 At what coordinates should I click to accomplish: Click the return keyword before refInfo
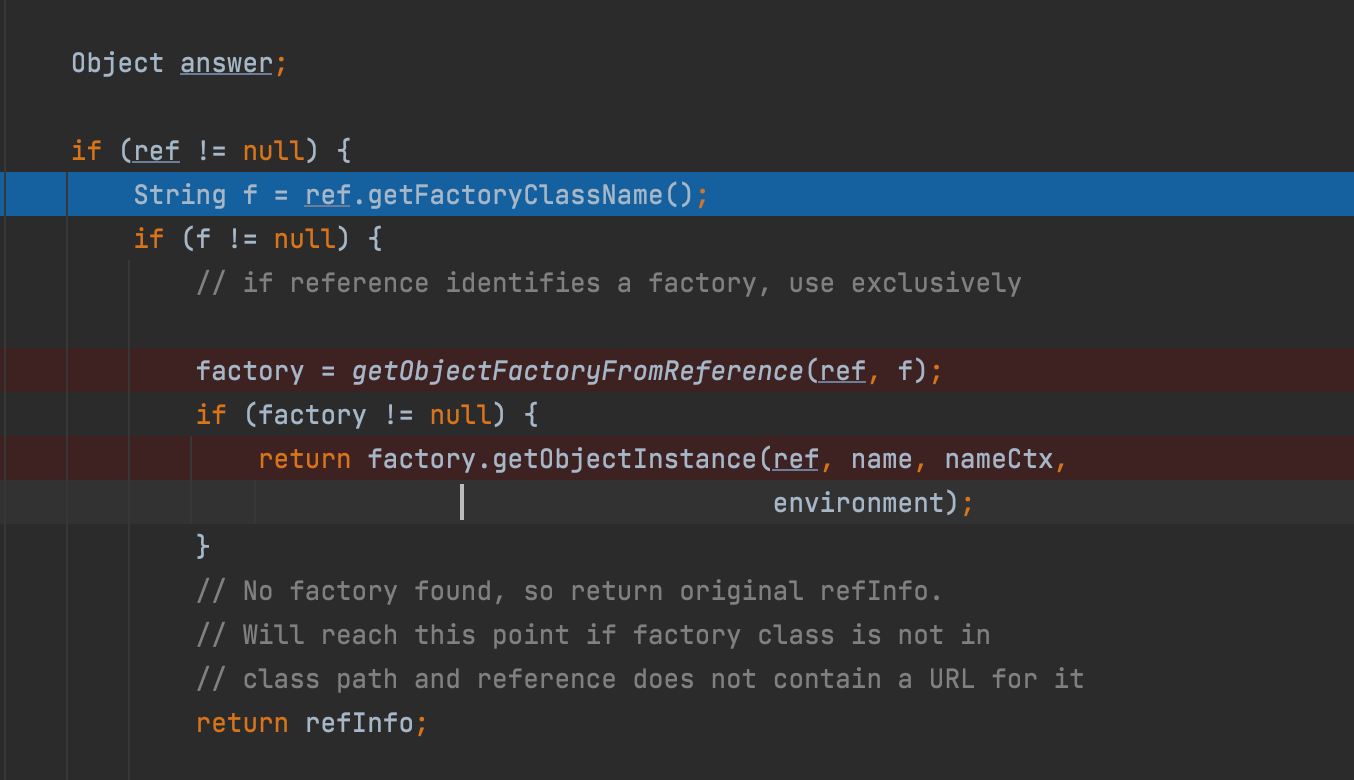[x=242, y=723]
